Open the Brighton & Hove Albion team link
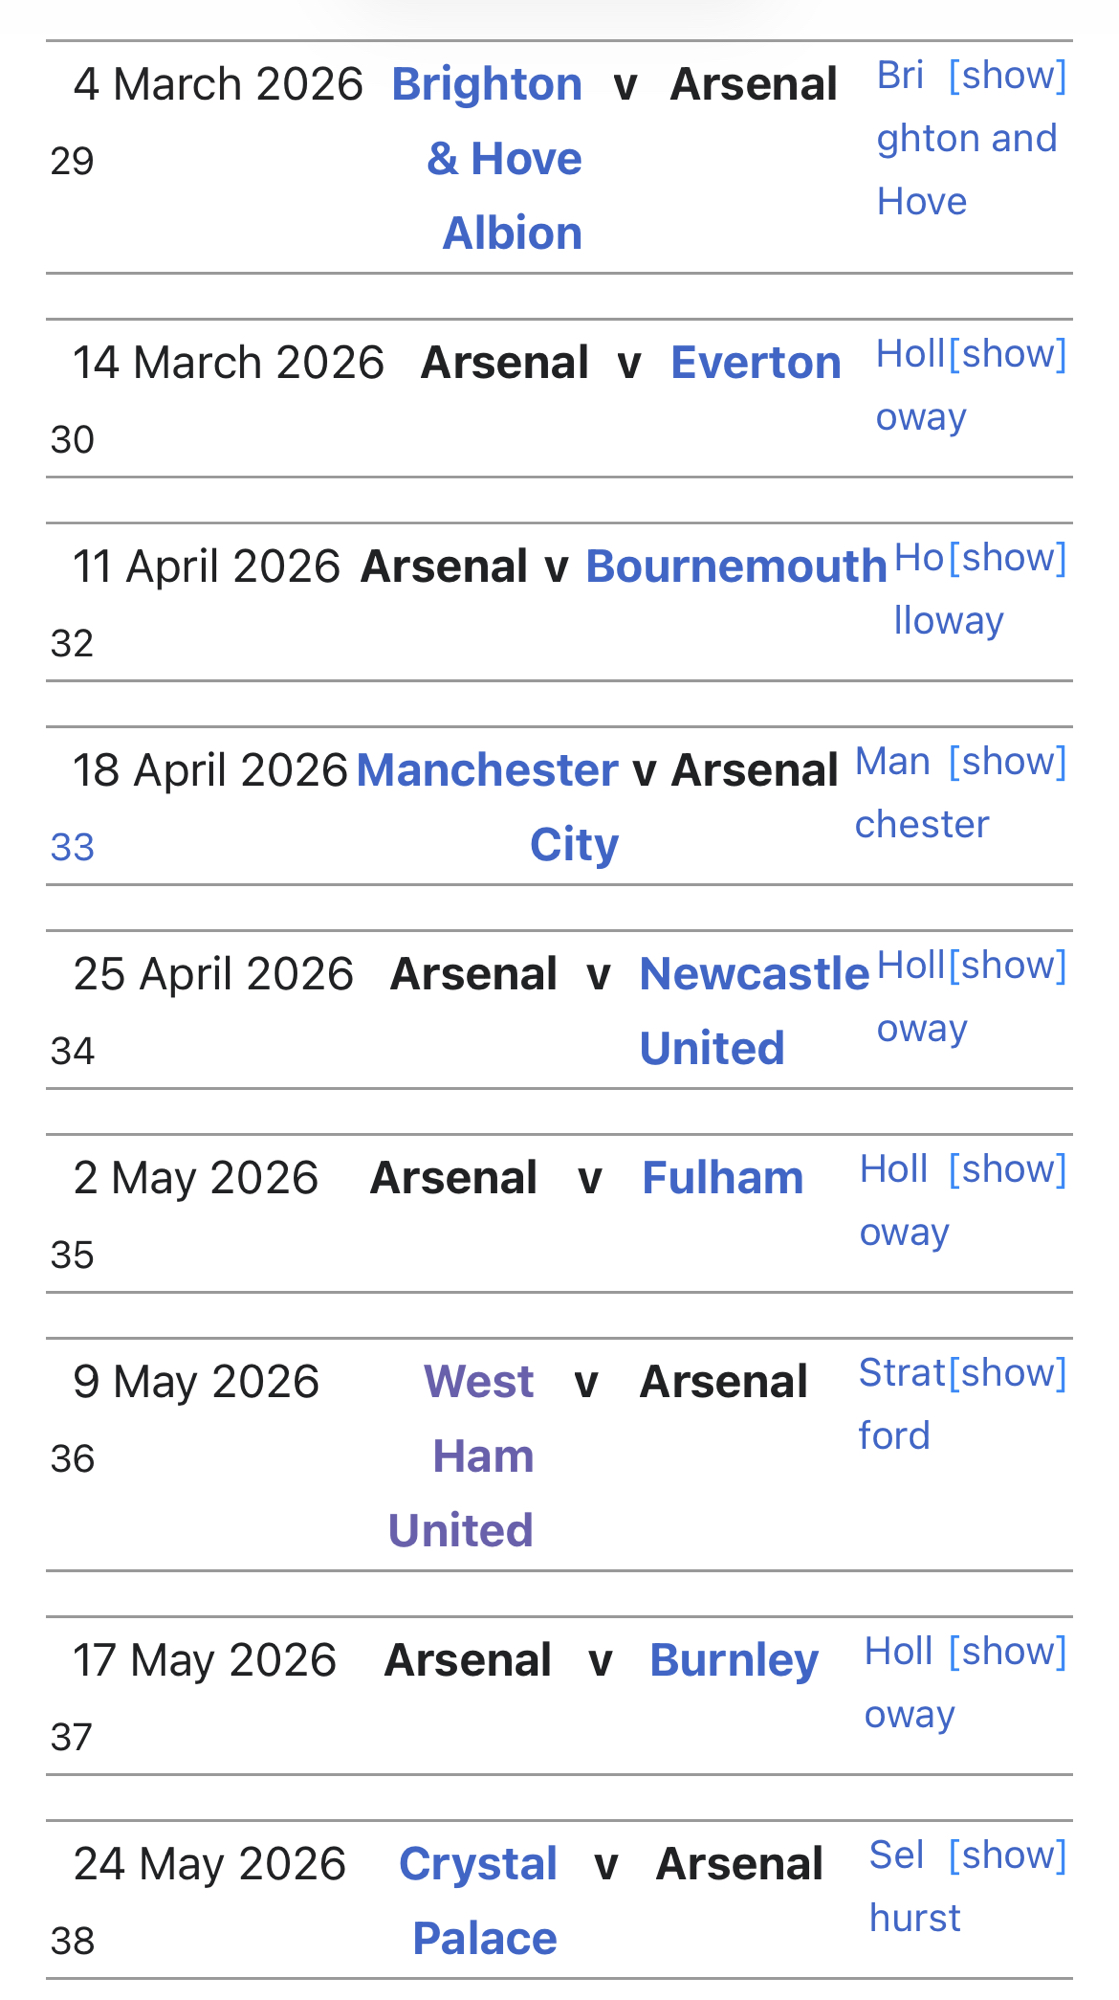 click(503, 158)
